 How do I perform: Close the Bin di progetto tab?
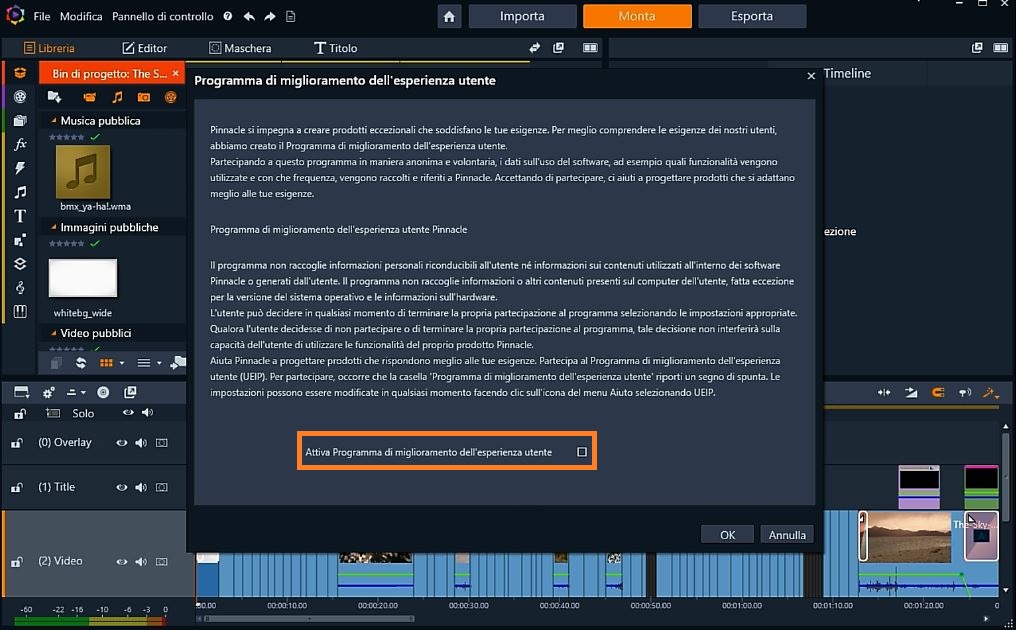click(176, 74)
